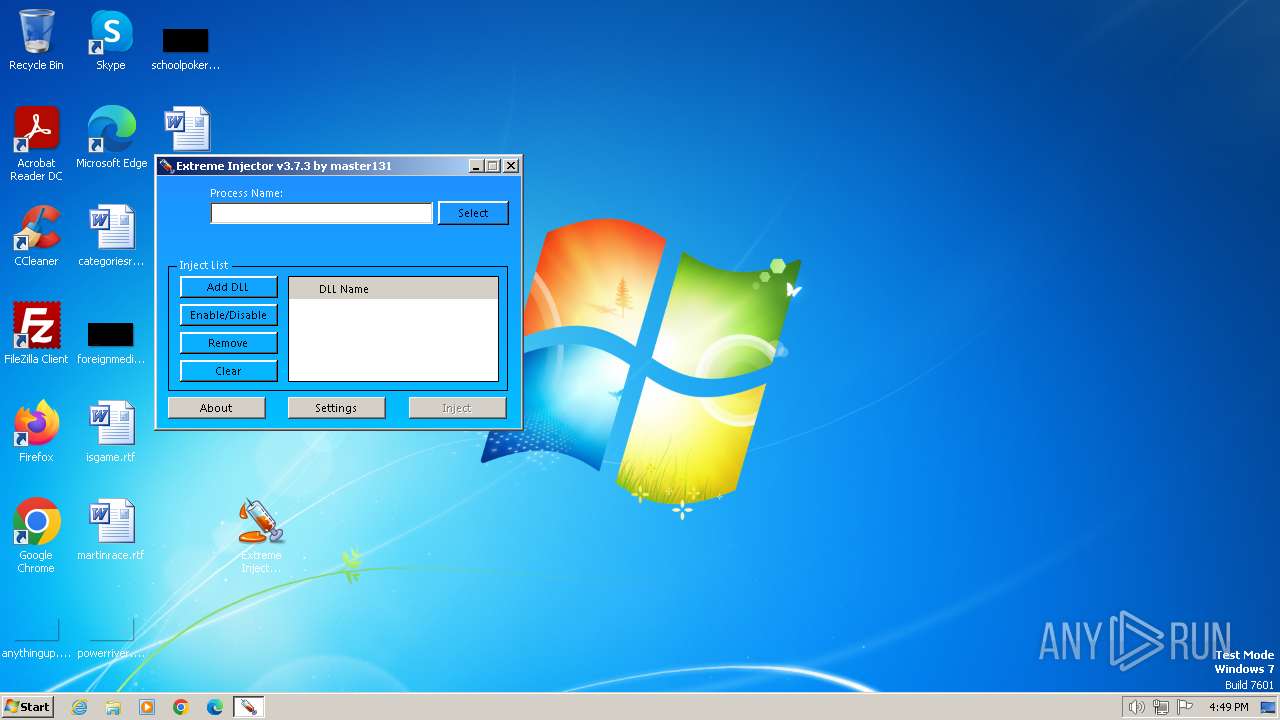Click the Extreme Injector title bar syringe icon
Image resolution: width=1280 pixels, height=720 pixels.
(x=167, y=166)
